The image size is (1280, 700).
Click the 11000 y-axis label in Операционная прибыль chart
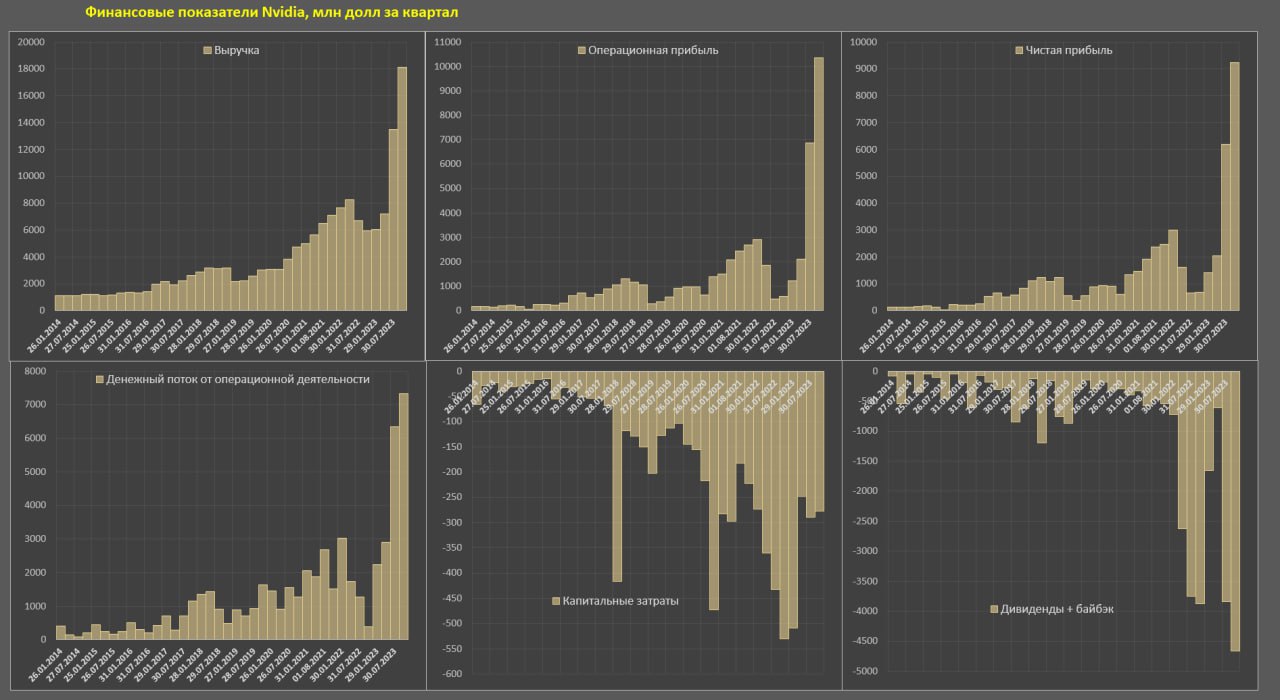coord(445,42)
